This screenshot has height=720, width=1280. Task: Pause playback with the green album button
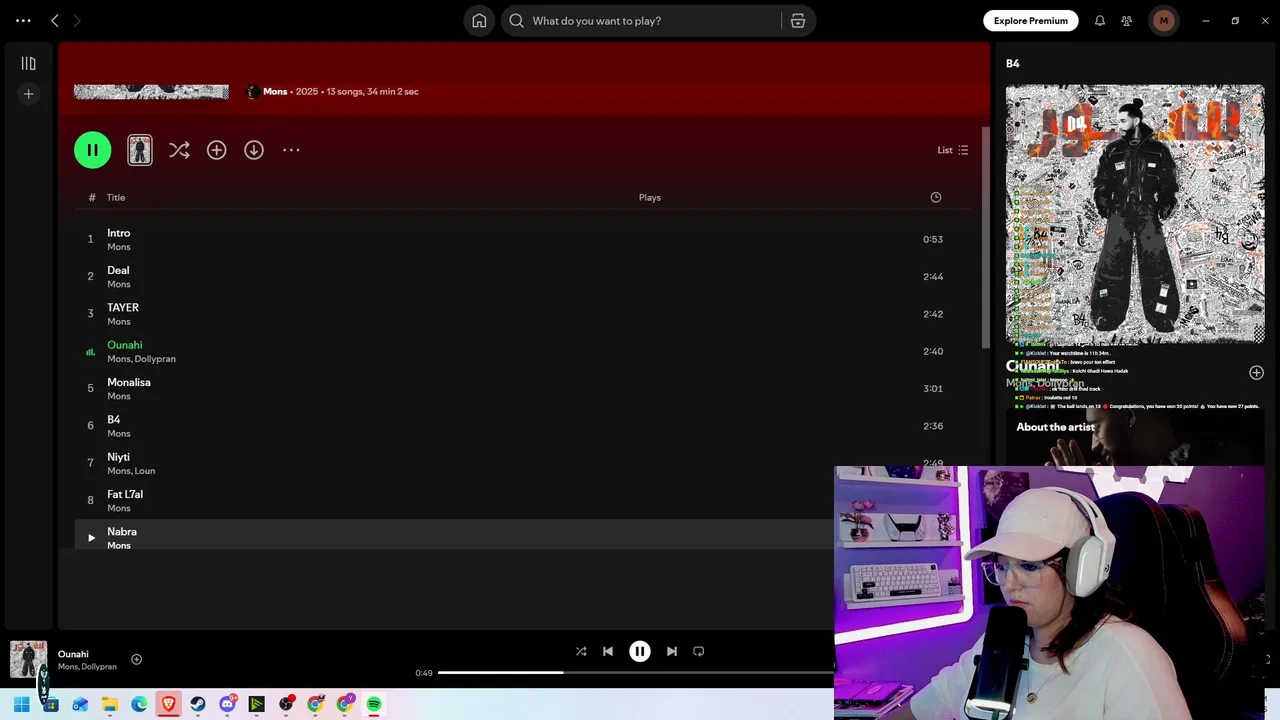pos(92,150)
